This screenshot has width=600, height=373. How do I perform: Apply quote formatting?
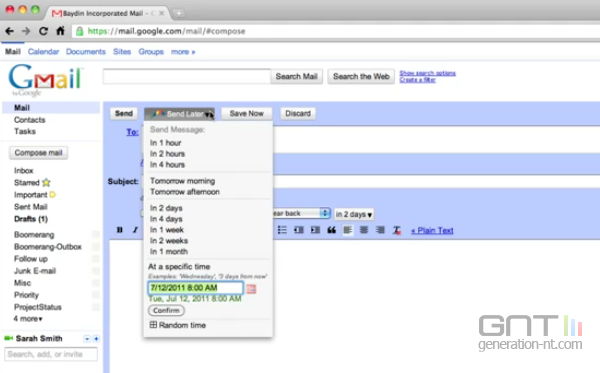pos(331,230)
